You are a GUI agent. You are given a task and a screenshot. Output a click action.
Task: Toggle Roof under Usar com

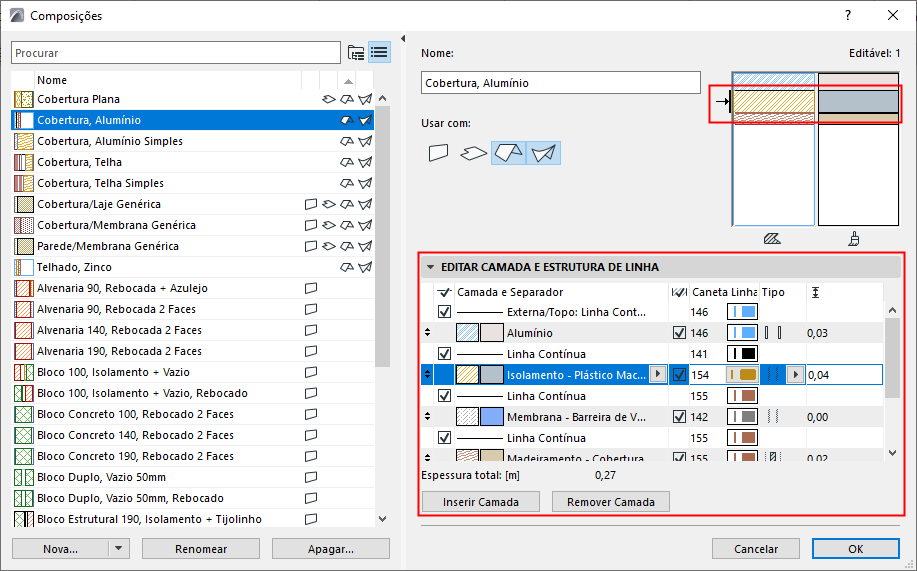point(508,153)
